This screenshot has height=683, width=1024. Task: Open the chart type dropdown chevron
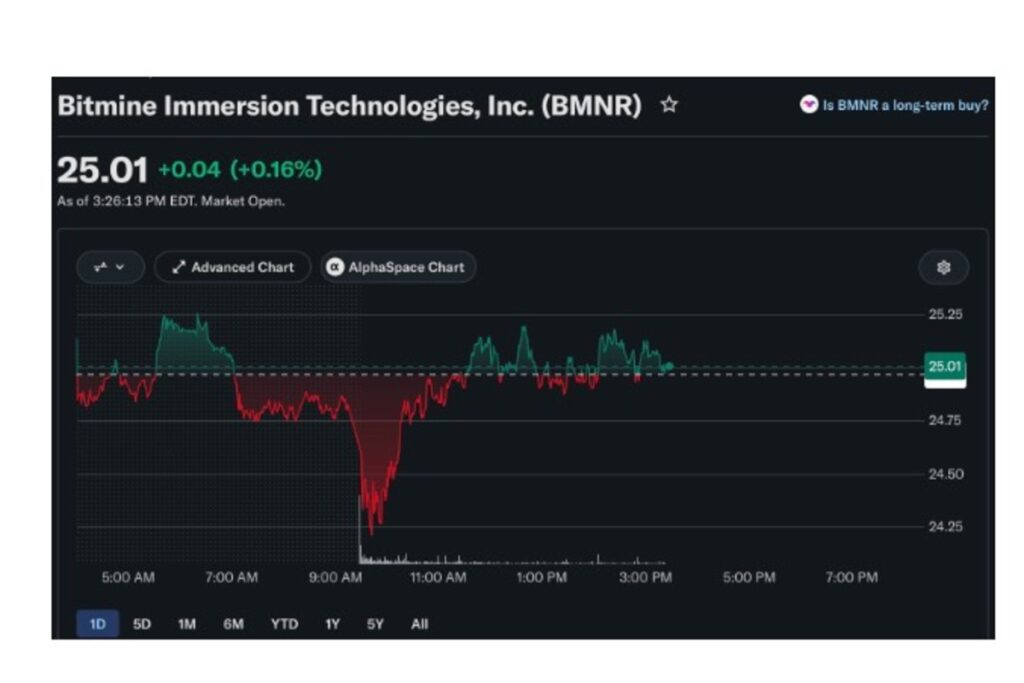pyautogui.click(x=120, y=267)
